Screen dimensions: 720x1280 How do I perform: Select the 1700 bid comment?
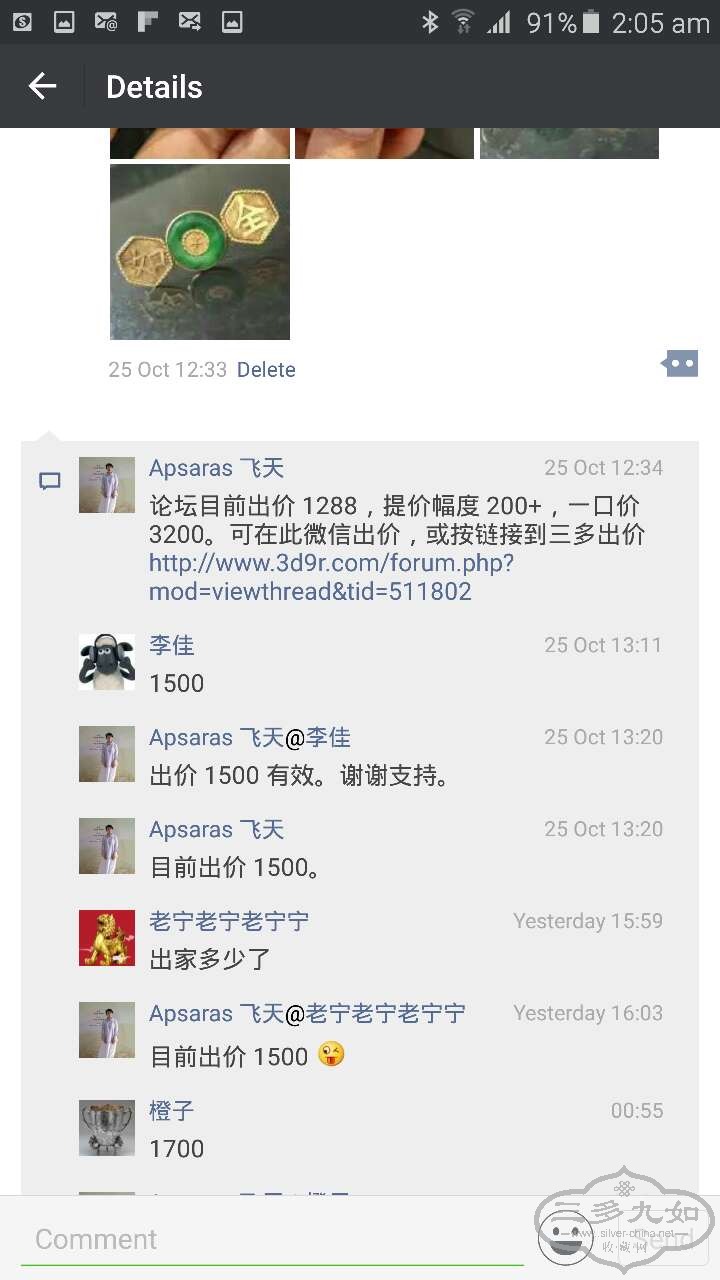point(177,1149)
